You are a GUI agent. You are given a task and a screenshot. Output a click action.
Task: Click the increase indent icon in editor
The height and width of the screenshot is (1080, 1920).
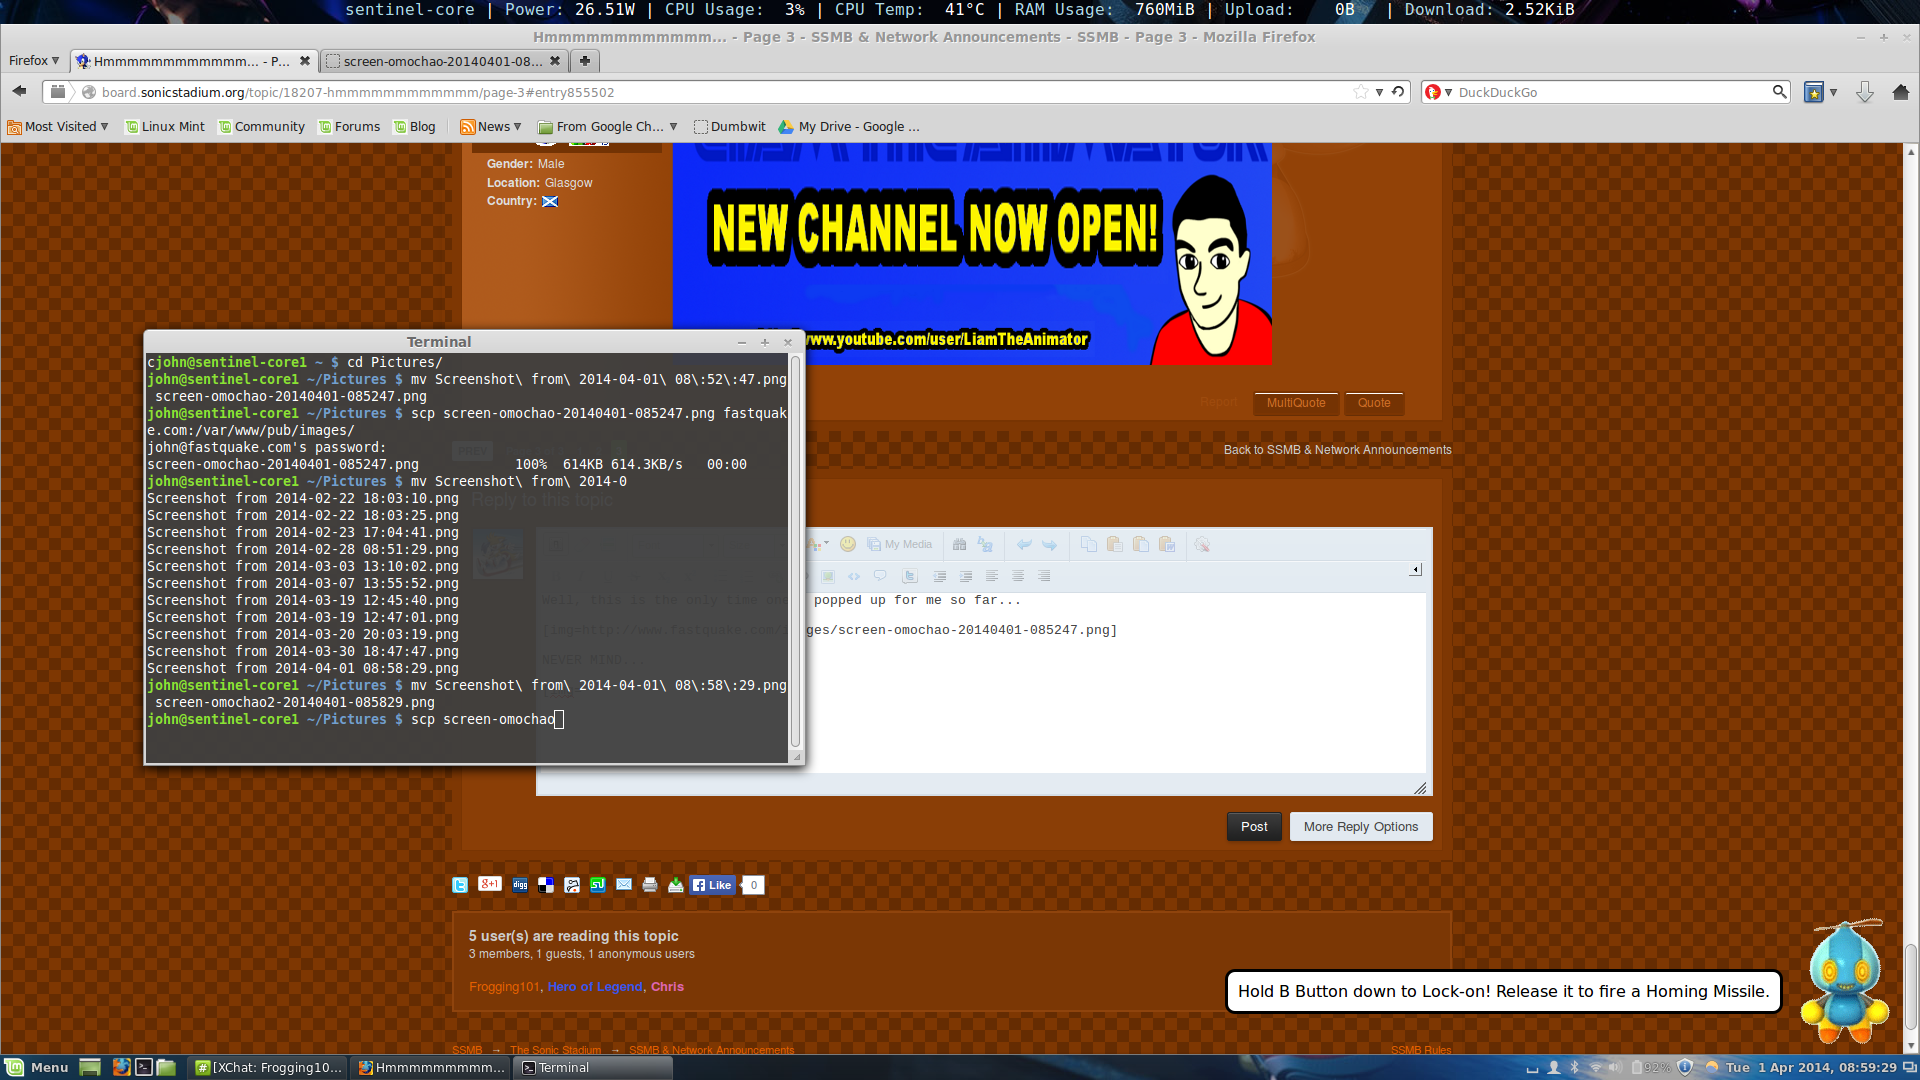pos(966,576)
